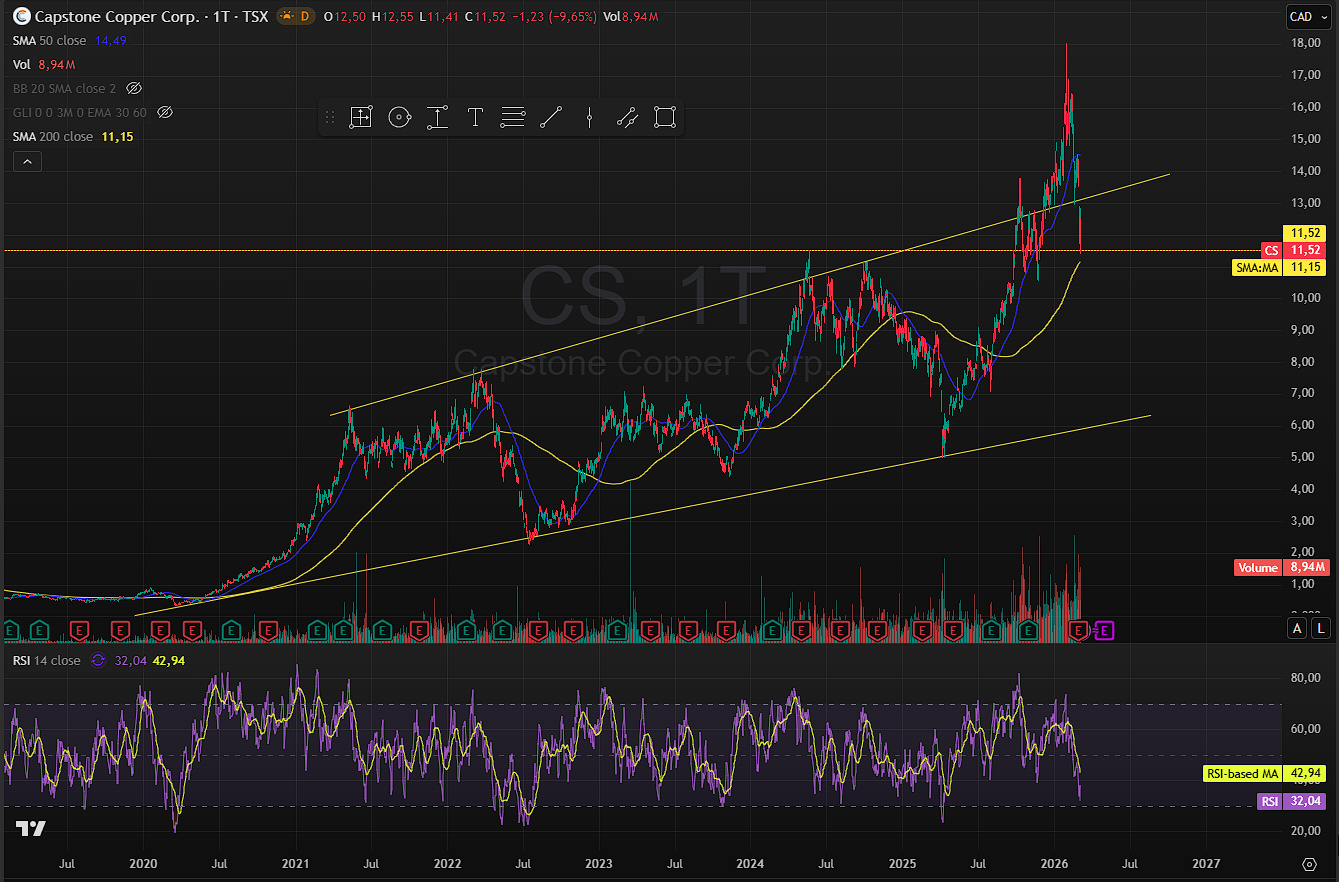Click the purple upcoming earnings E marker
Screen dimensions: 1339x882
coord(1105,630)
